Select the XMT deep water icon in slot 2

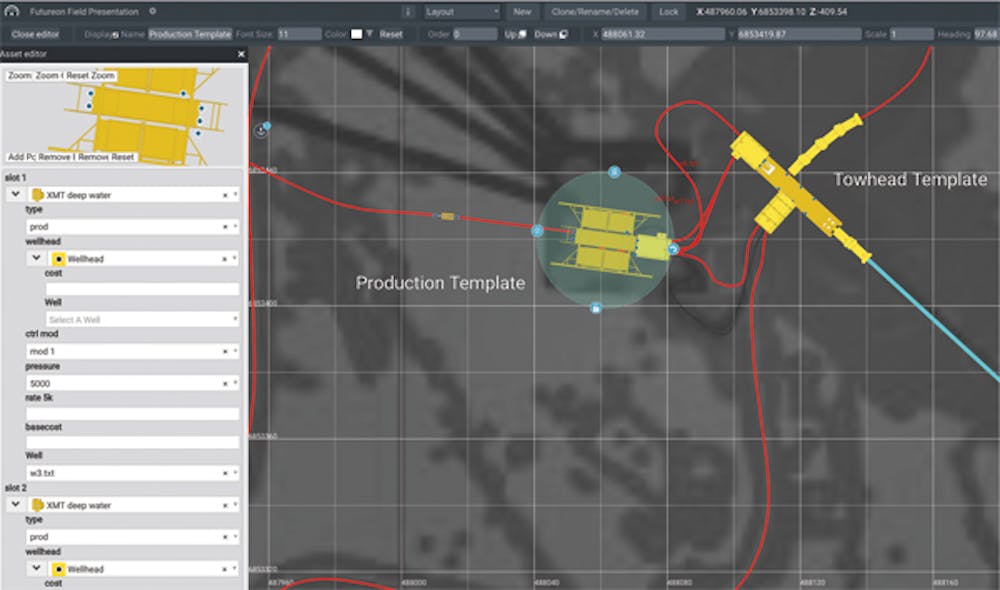coord(37,504)
